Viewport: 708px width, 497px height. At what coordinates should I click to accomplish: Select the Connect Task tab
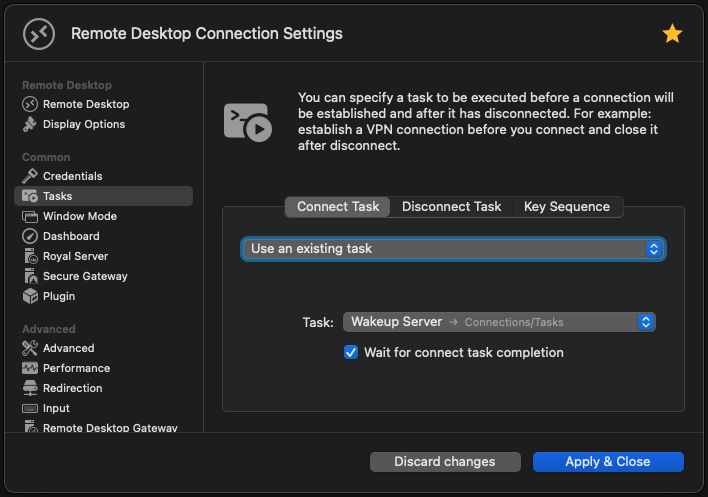coord(338,206)
